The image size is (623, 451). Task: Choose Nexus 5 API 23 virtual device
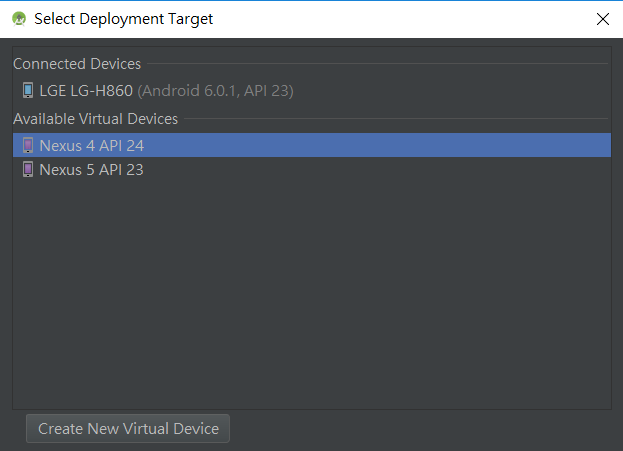point(312,169)
